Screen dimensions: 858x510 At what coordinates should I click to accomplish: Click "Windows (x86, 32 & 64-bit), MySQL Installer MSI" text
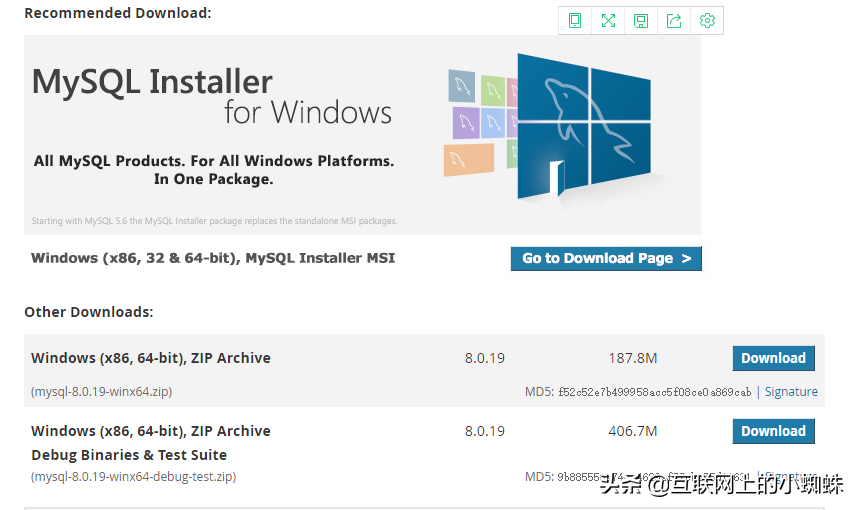pyautogui.click(x=213, y=258)
